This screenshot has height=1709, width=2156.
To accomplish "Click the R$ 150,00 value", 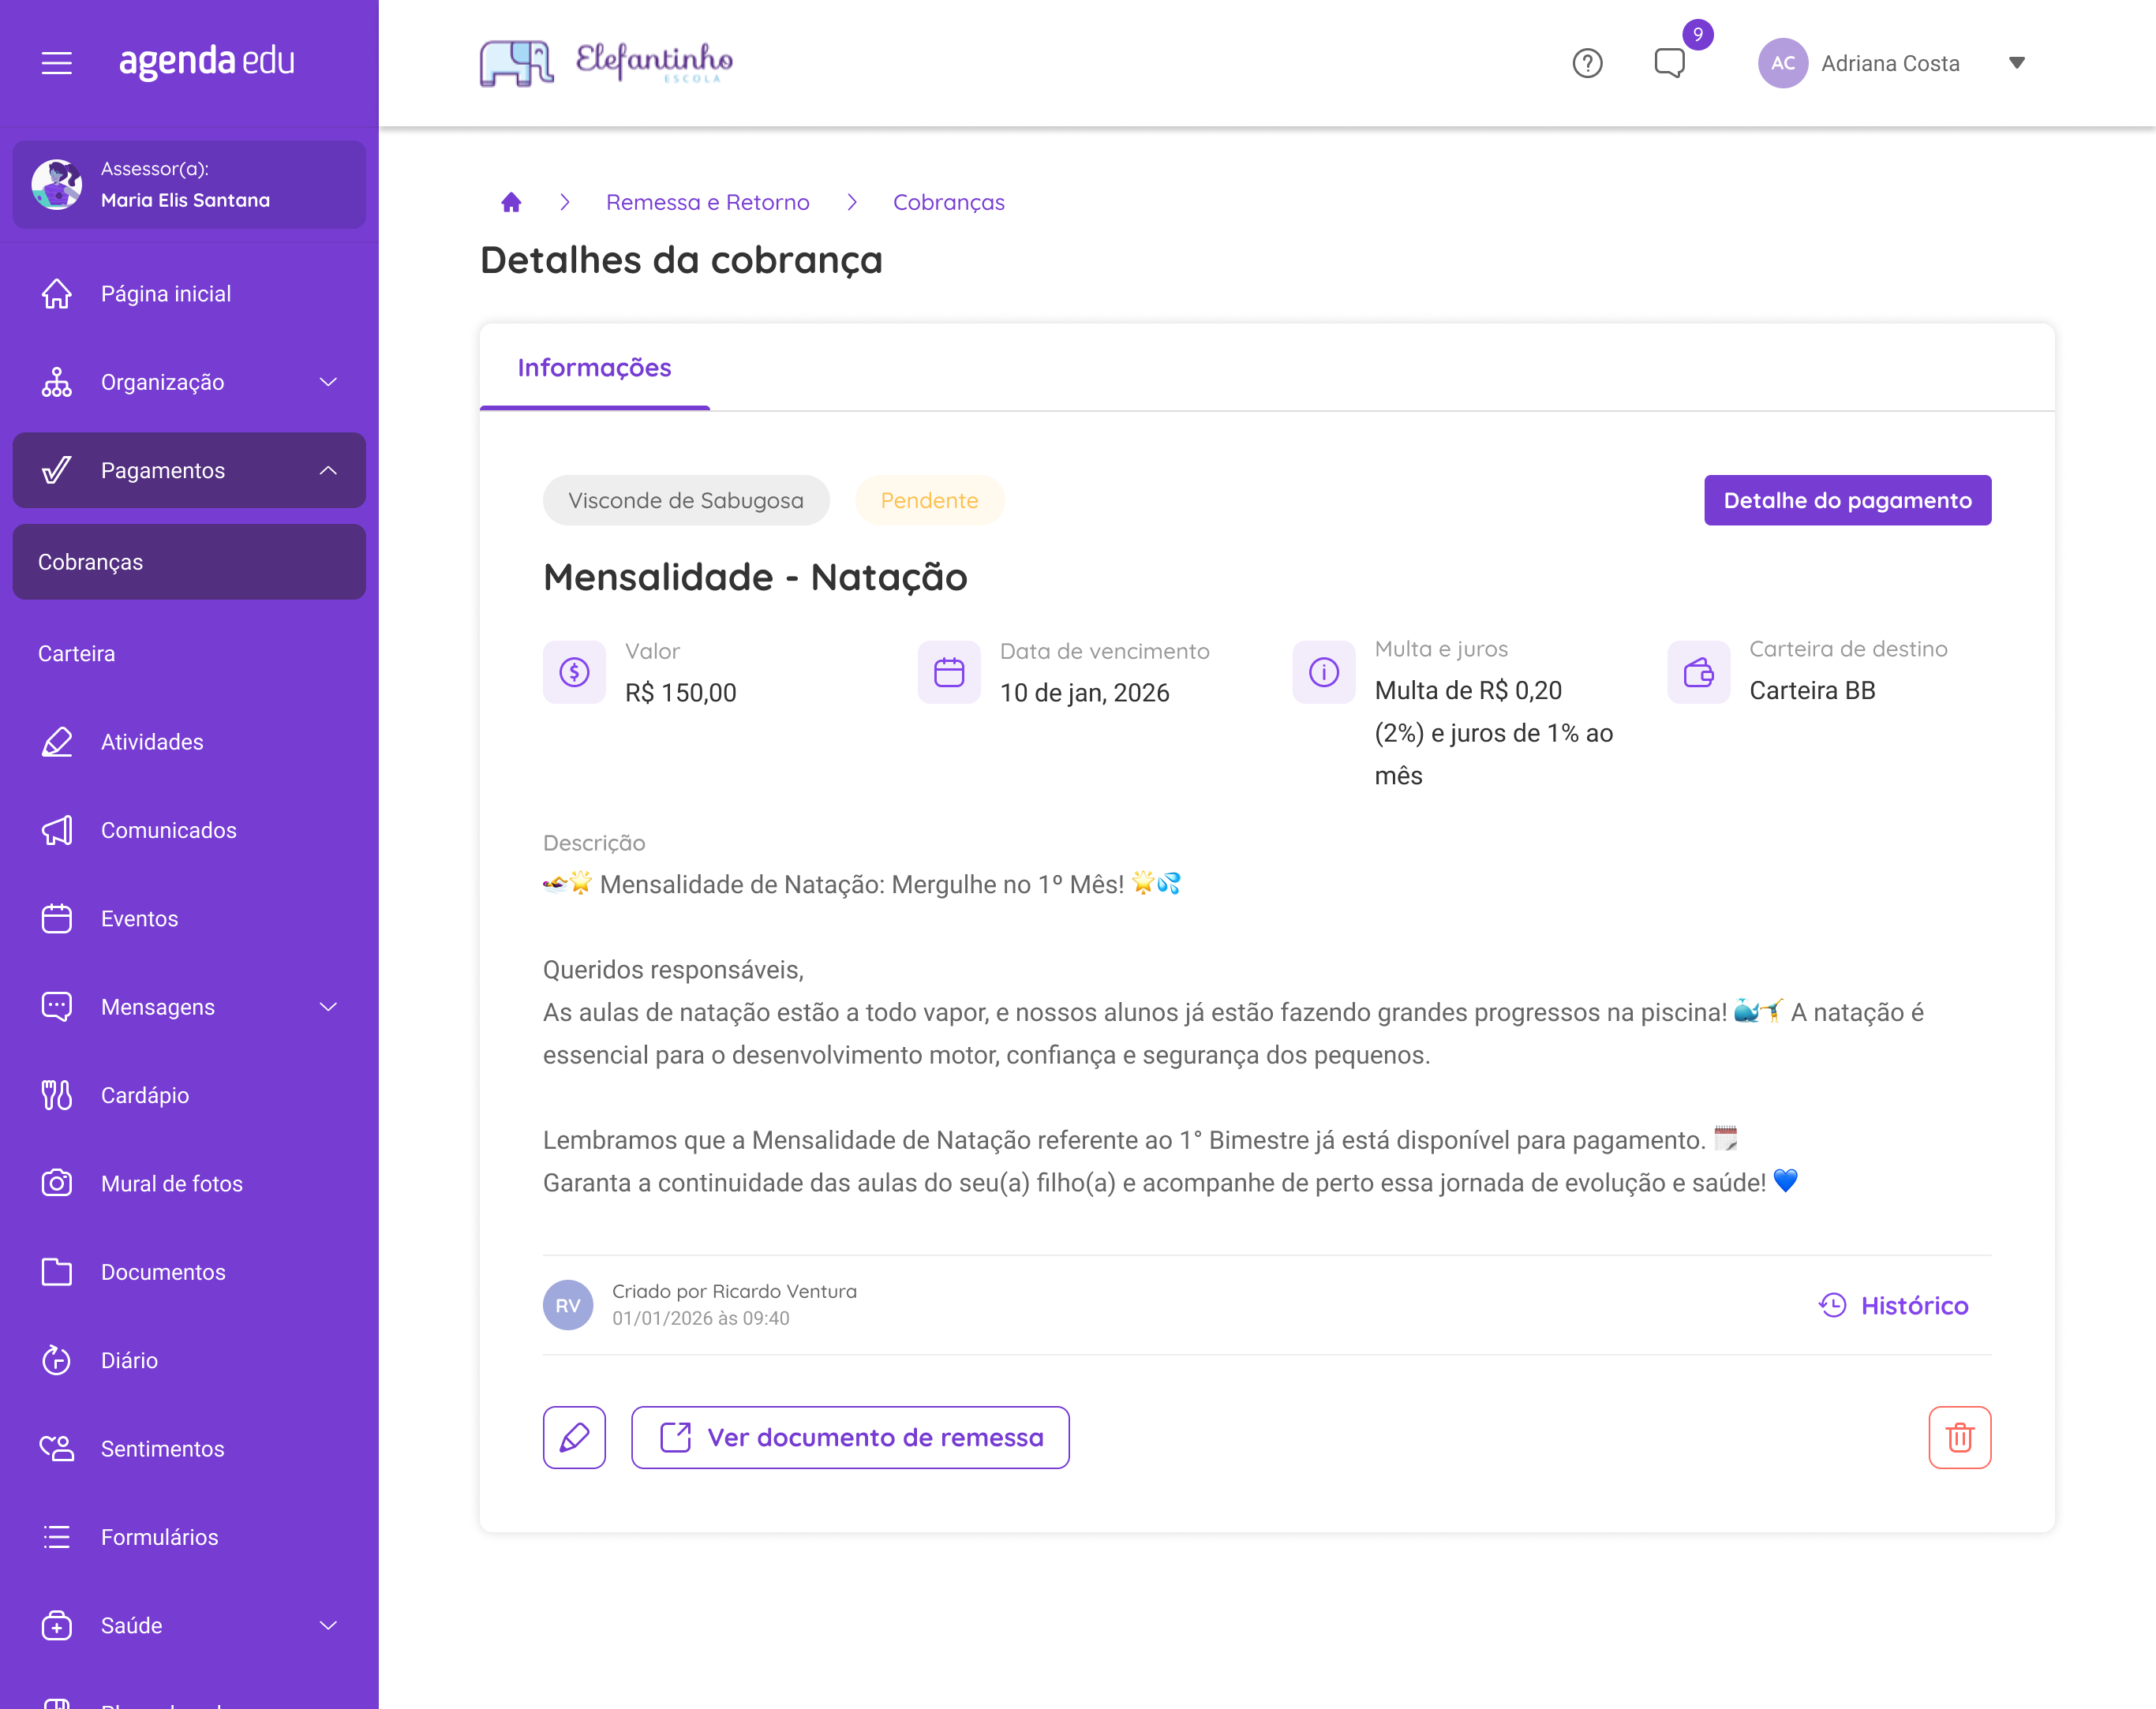I will (x=680, y=693).
